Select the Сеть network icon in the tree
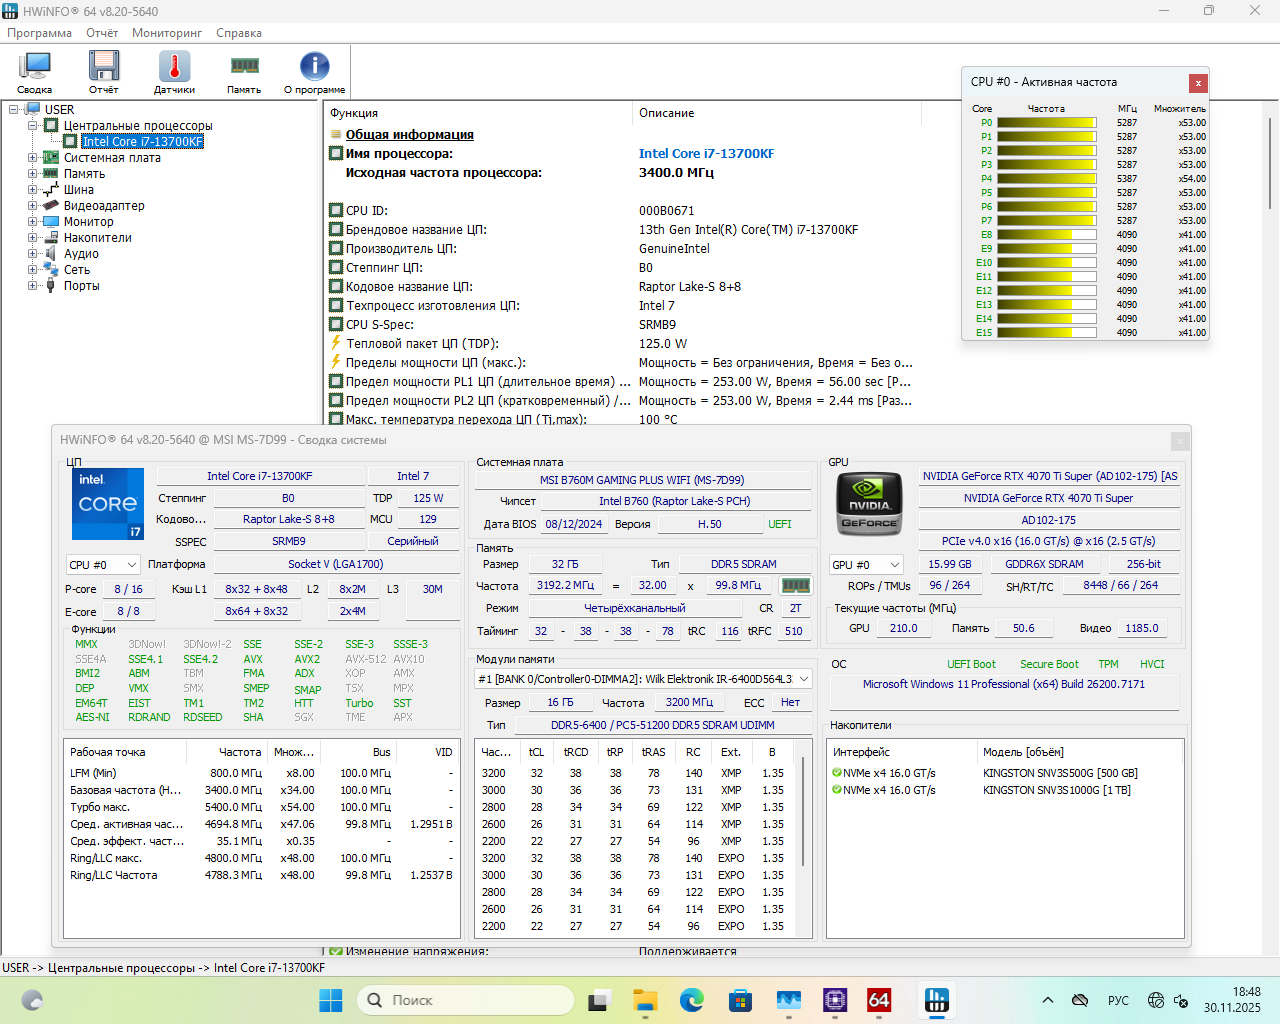Viewport: 1280px width, 1024px height. pyautogui.click(x=51, y=270)
